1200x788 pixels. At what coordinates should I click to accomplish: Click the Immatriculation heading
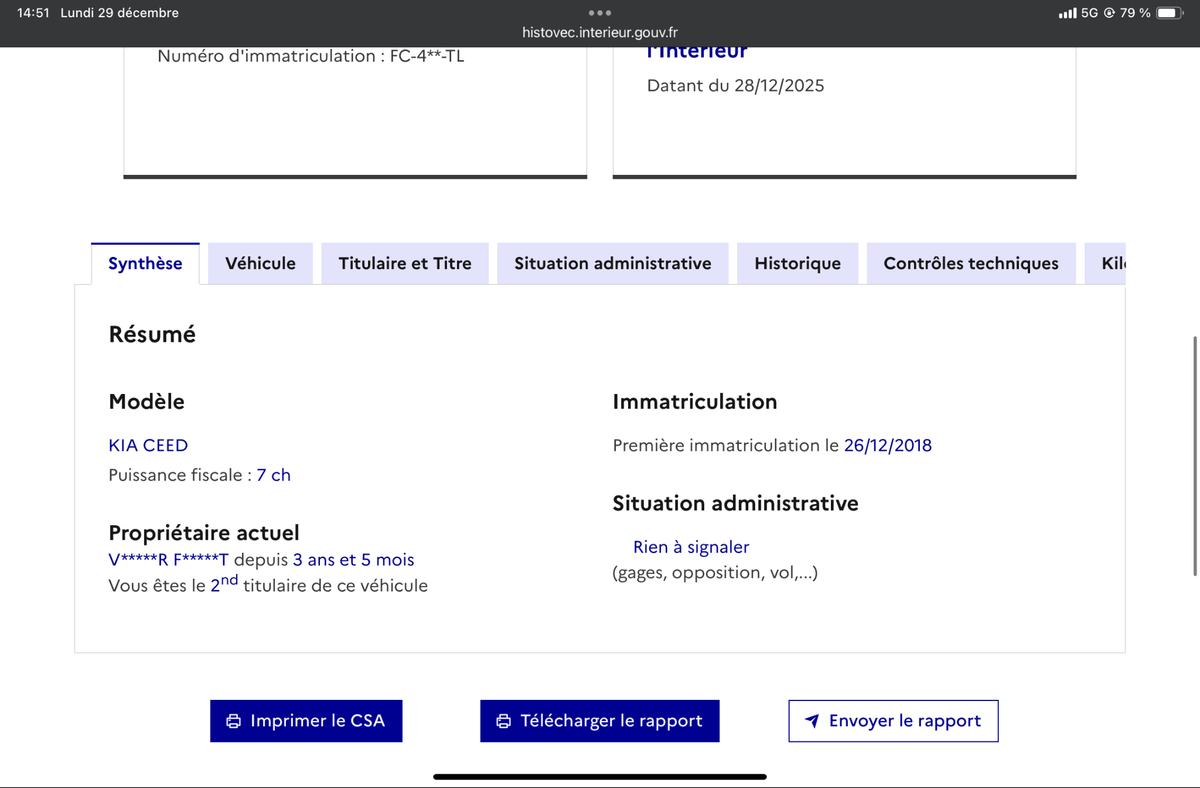click(695, 402)
